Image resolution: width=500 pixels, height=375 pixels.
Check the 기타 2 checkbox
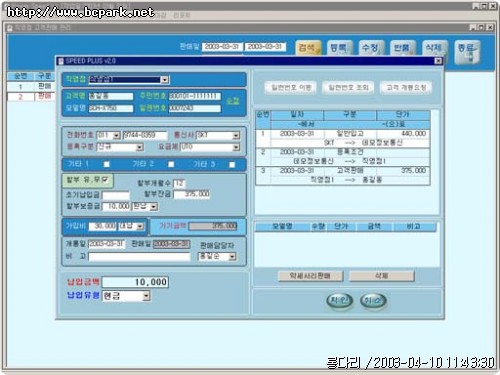[171, 164]
